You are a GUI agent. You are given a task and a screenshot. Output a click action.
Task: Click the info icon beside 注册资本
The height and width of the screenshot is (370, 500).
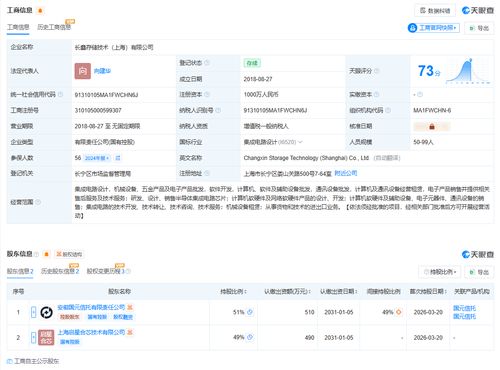pyautogui.click(x=207, y=95)
